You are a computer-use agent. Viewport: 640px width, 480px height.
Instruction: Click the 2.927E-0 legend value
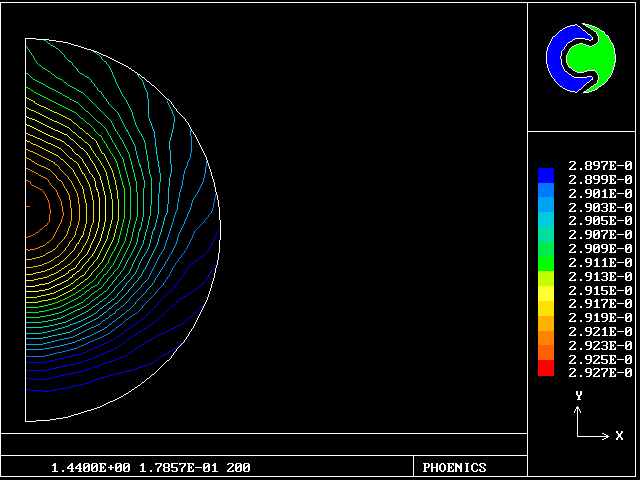(x=600, y=373)
